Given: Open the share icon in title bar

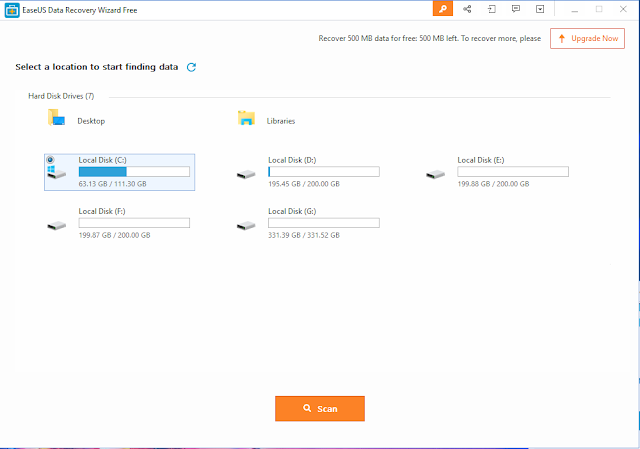Looking at the screenshot, I should point(467,9).
